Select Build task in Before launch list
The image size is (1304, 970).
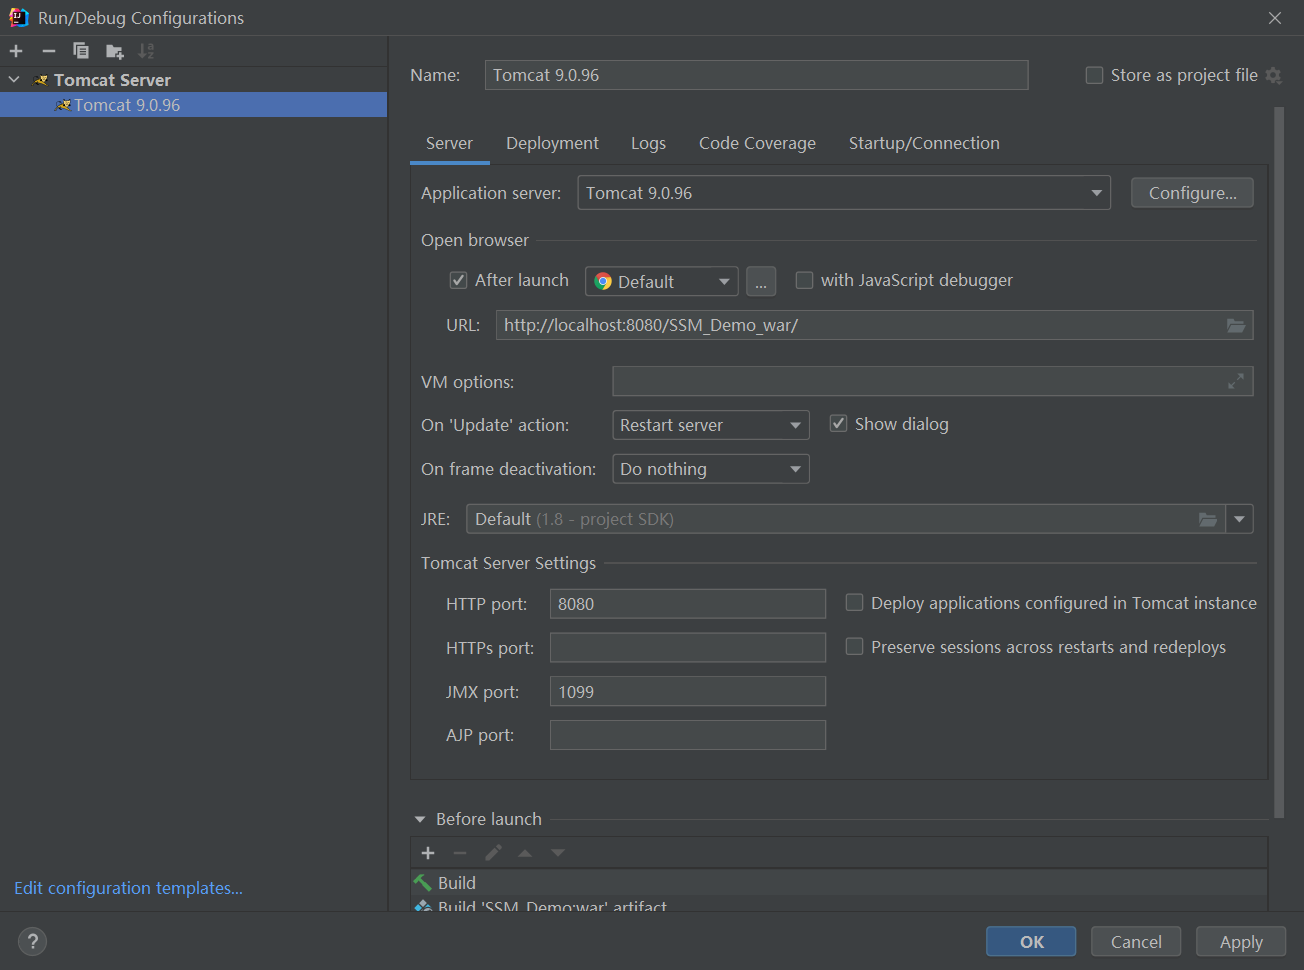pos(838,883)
